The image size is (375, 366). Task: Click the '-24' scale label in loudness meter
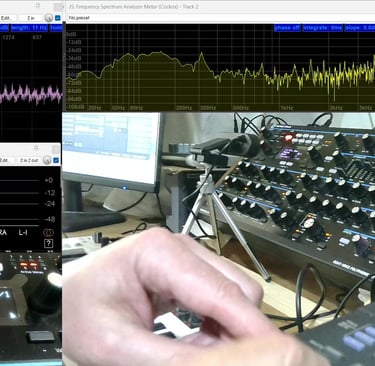pos(50,204)
